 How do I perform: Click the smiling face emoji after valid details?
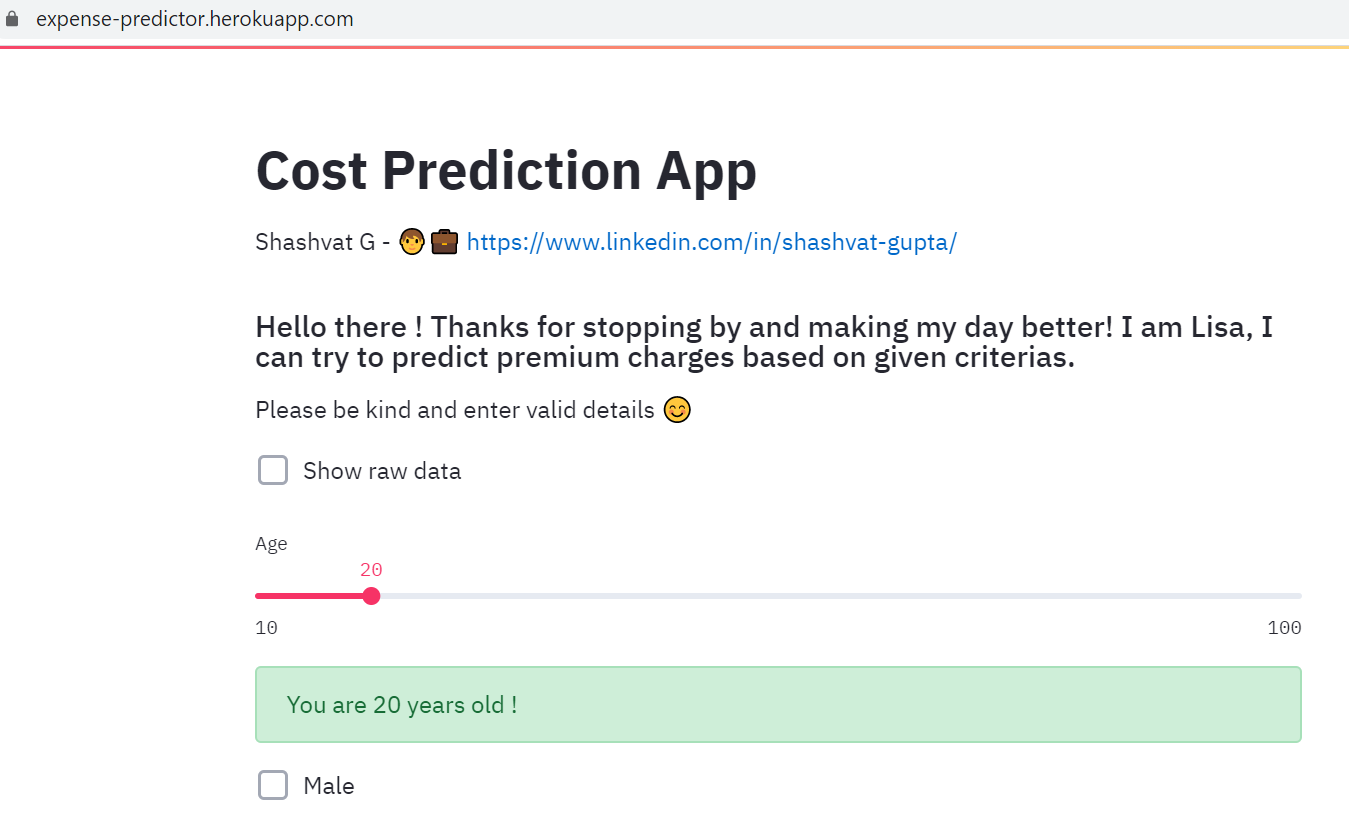pos(676,409)
